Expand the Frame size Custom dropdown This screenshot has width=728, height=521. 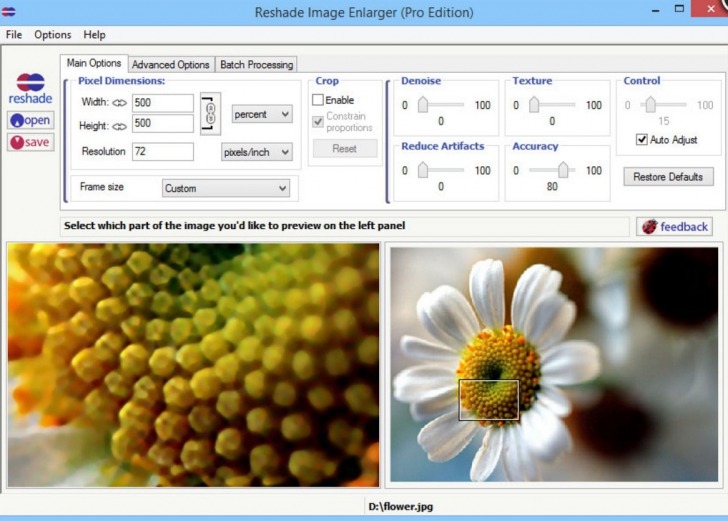pos(226,188)
